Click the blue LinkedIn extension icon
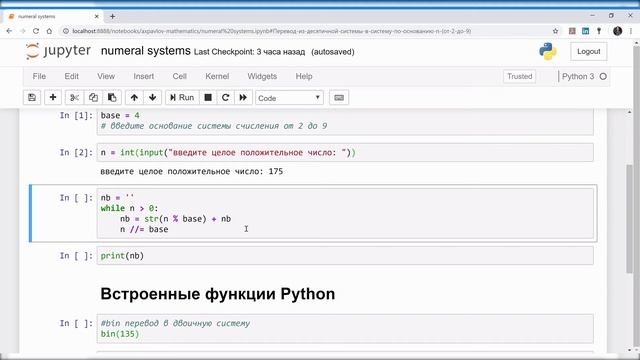The image size is (640, 360). pyautogui.click(x=585, y=31)
